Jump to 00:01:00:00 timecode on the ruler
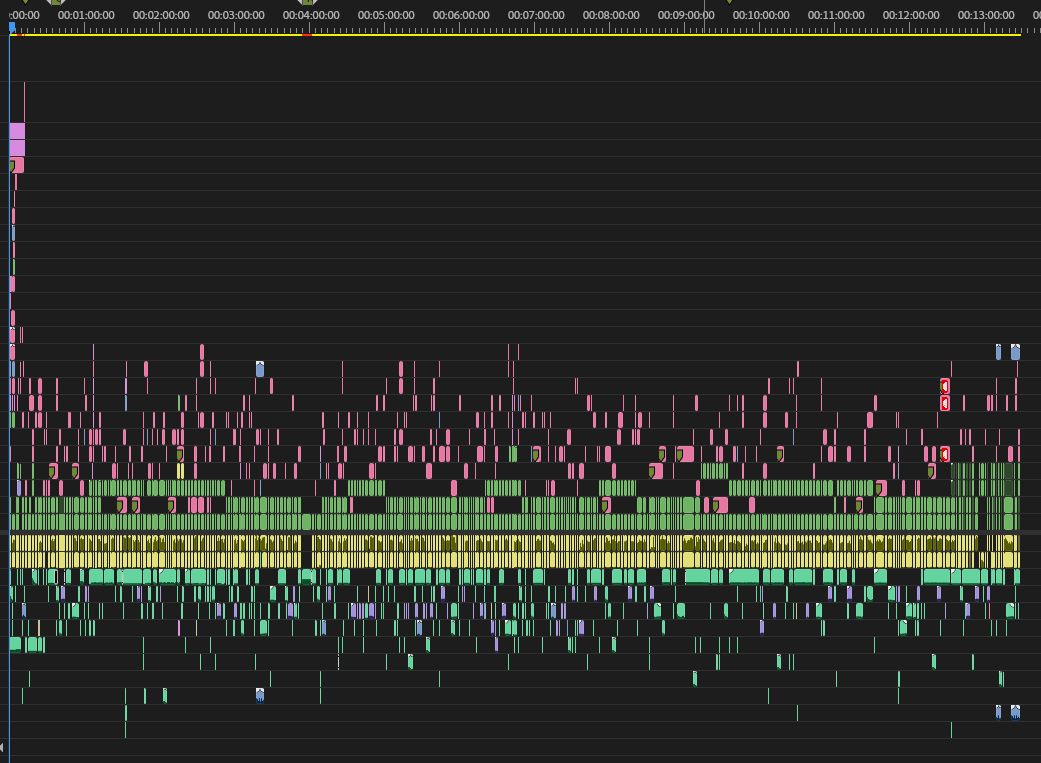The height and width of the screenshot is (763, 1041). 86,15
